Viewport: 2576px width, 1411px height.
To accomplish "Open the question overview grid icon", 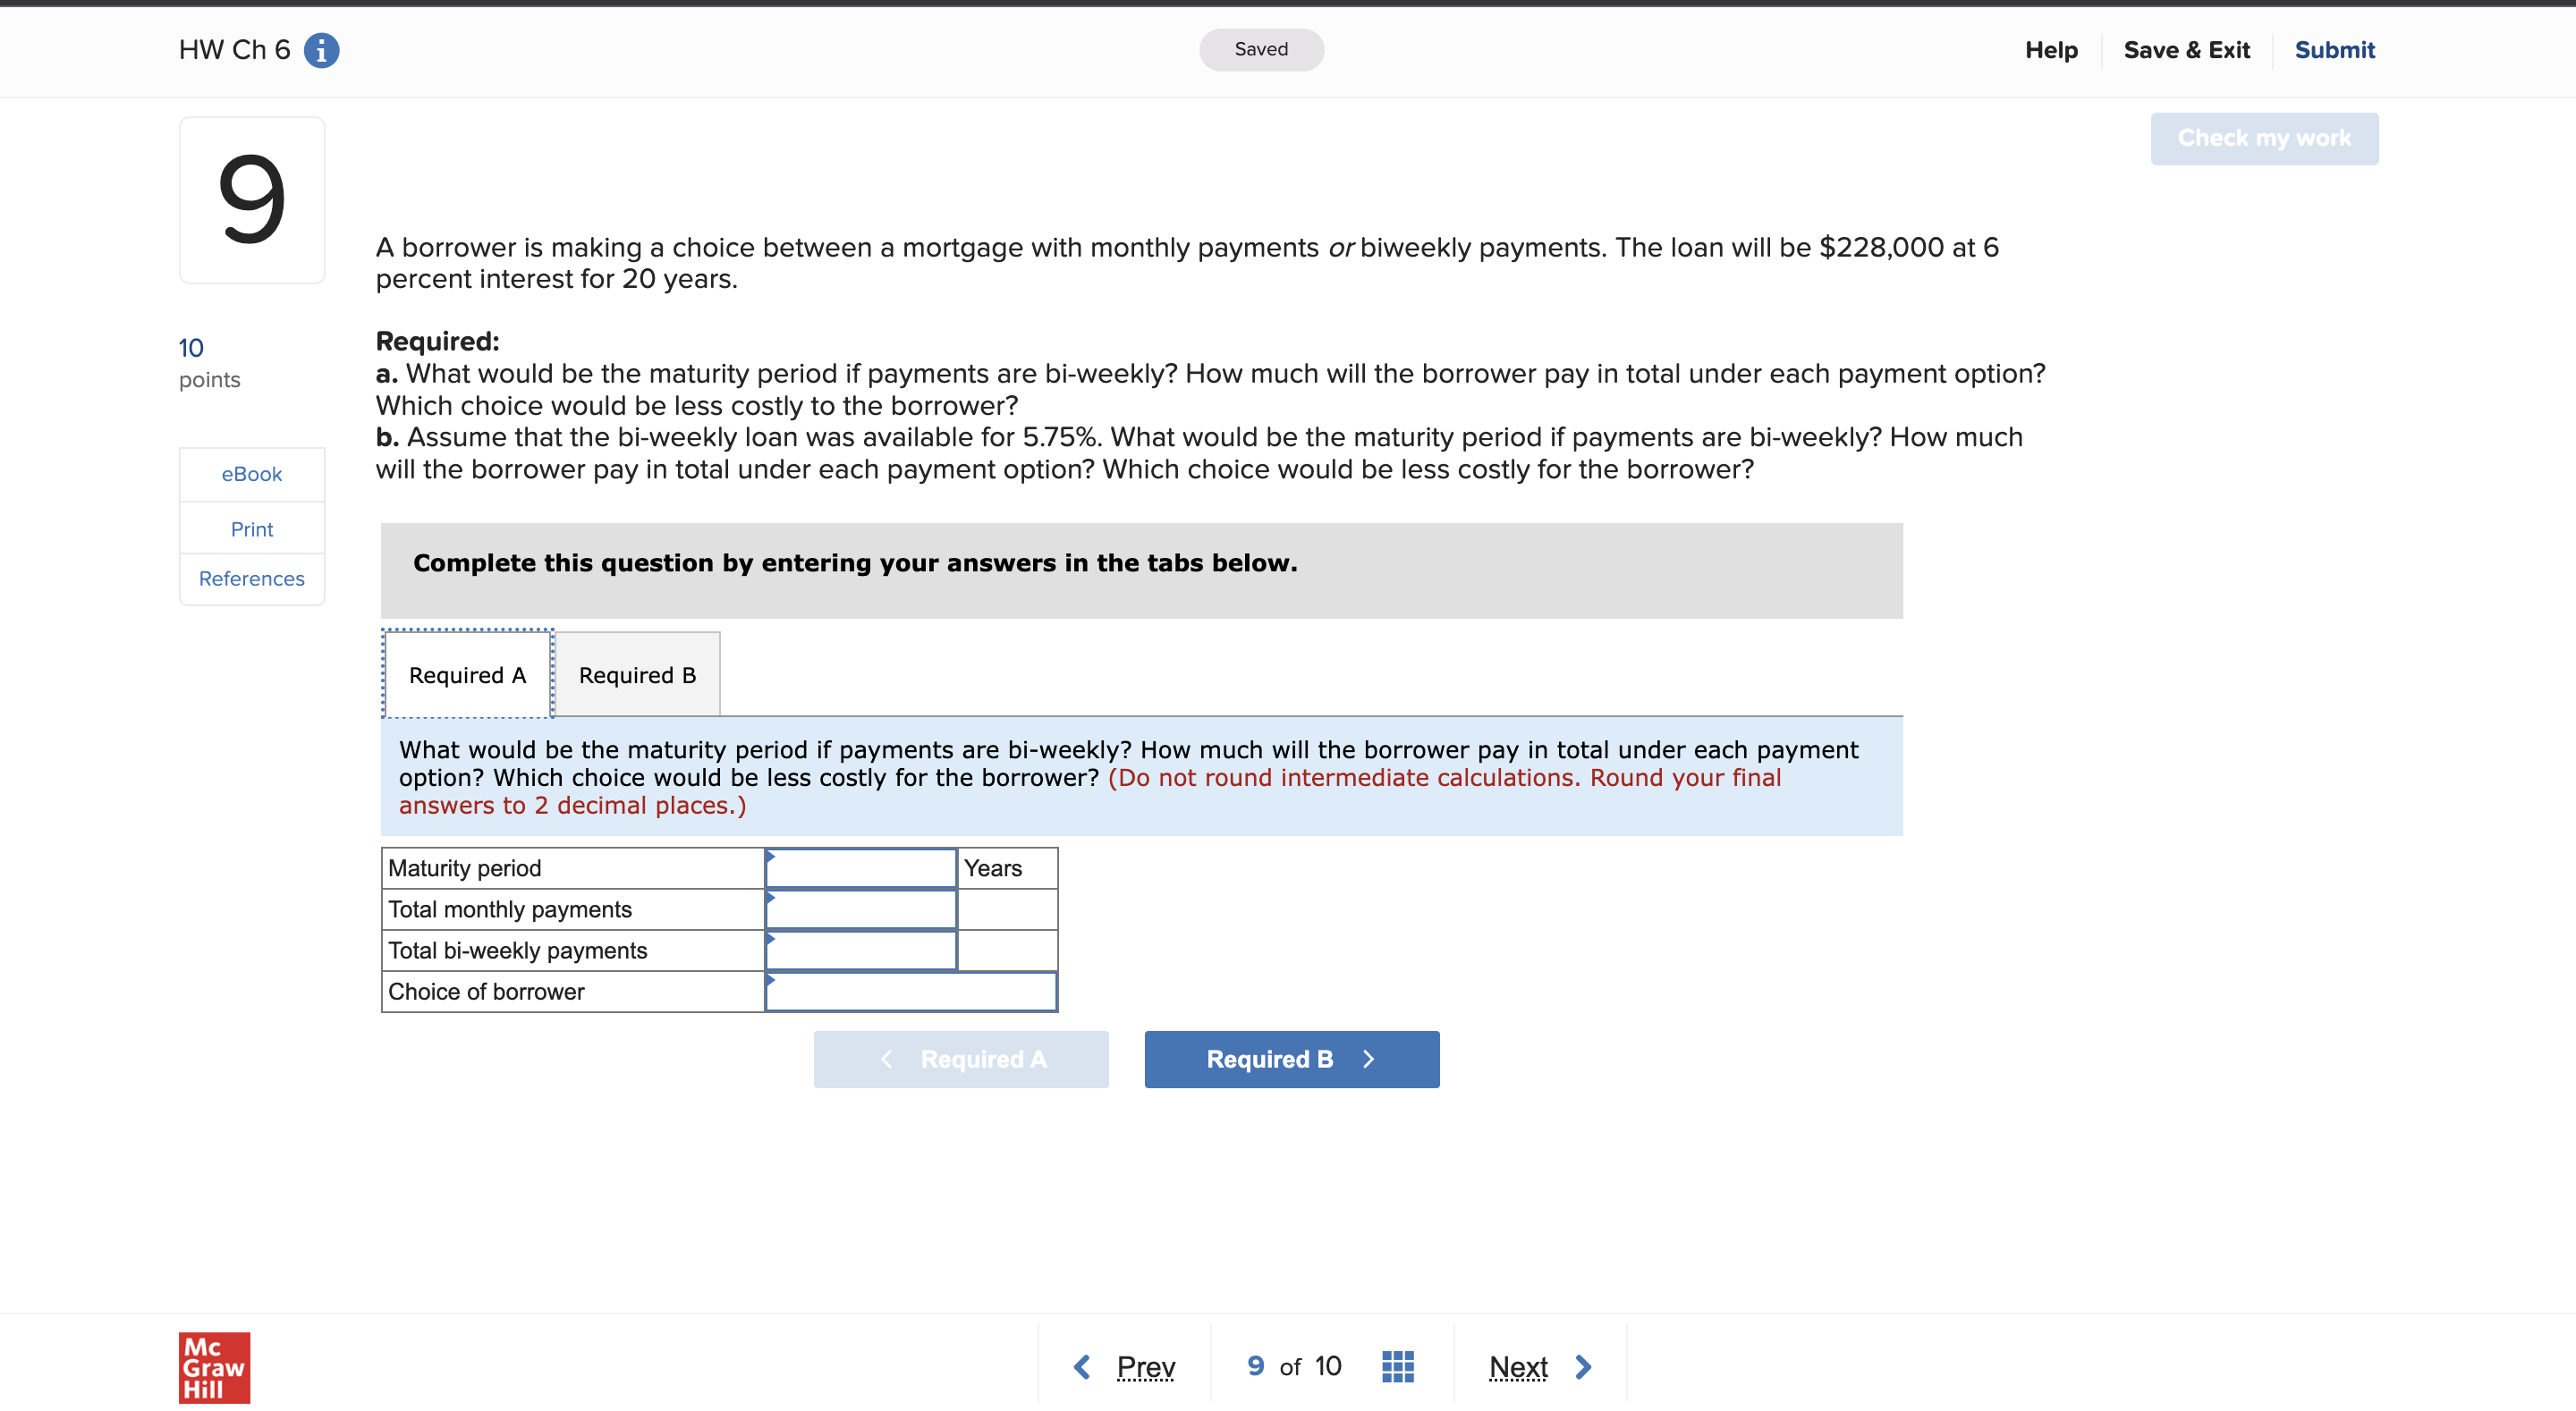I will tap(1398, 1365).
